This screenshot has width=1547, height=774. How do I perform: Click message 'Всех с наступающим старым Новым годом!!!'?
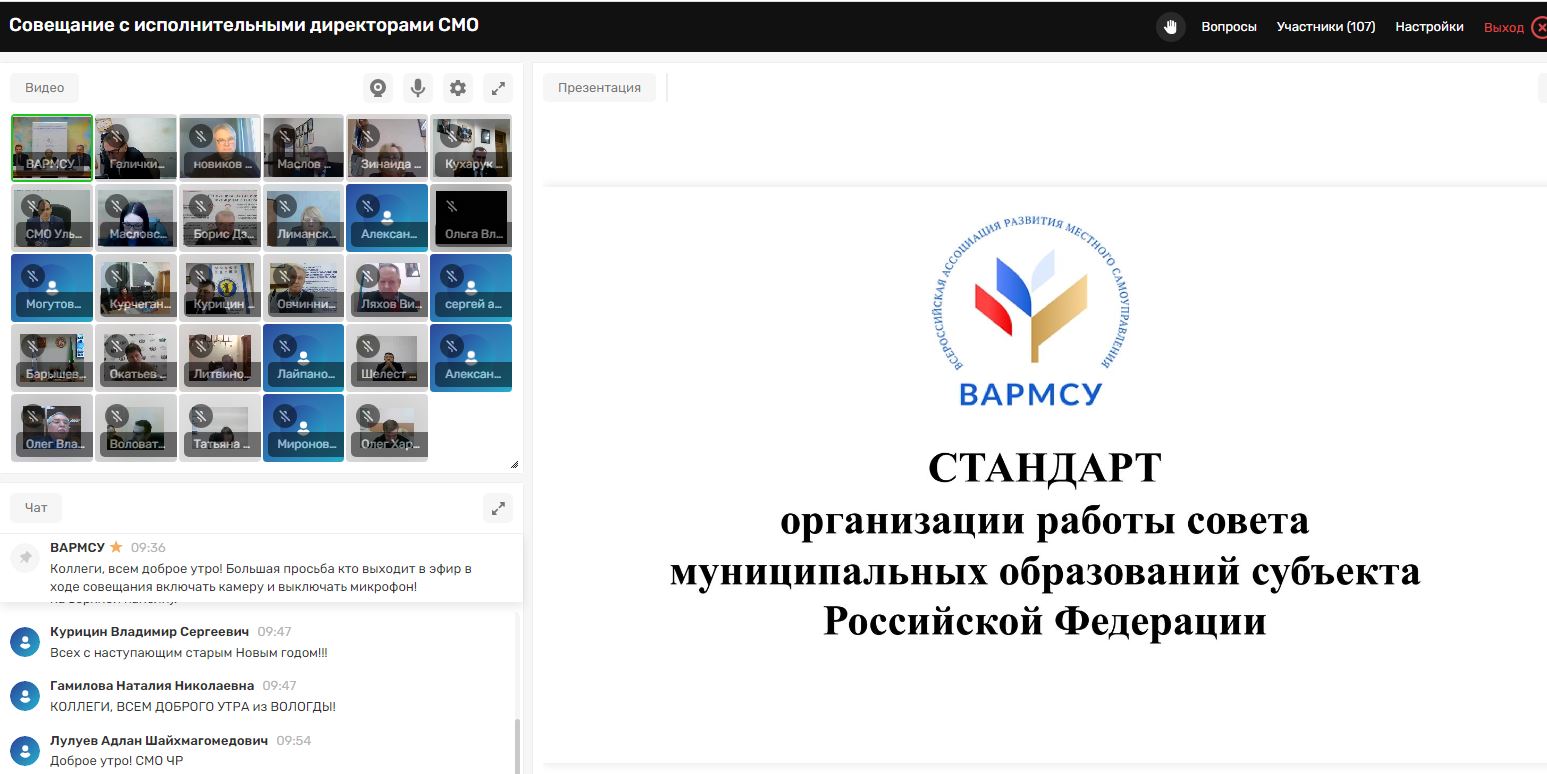pyautogui.click(x=189, y=653)
